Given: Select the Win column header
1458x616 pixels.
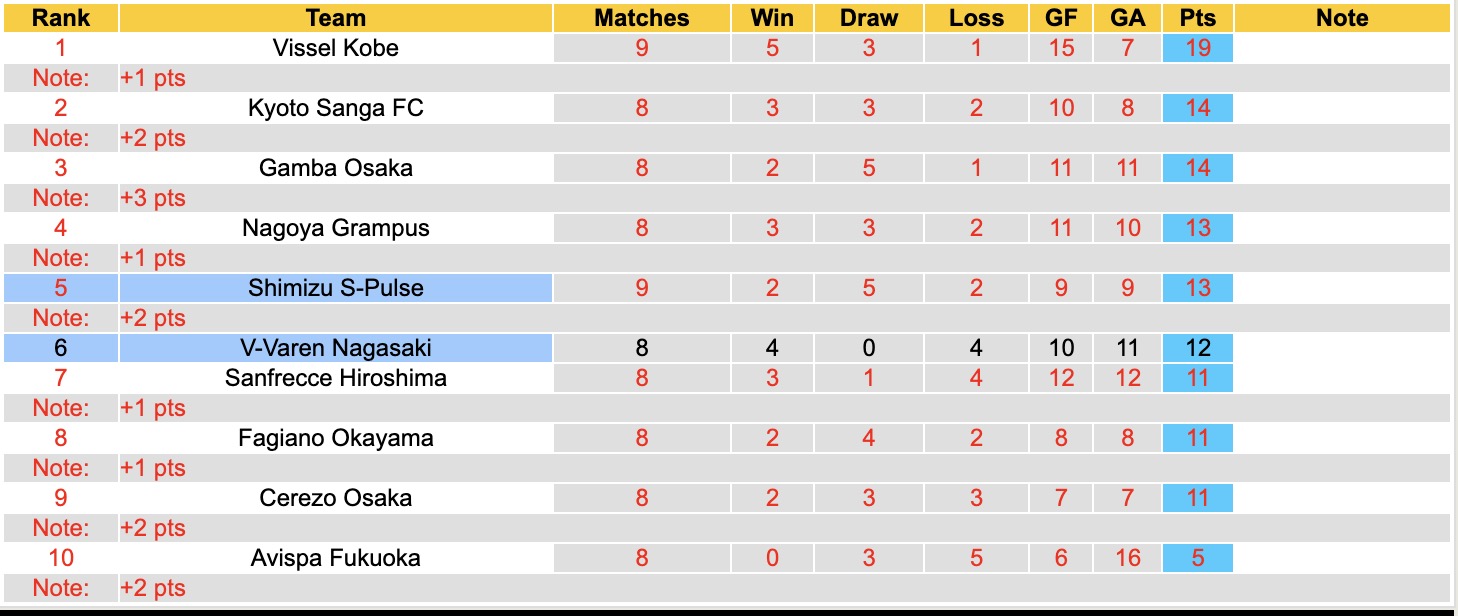Looking at the screenshot, I should click(x=772, y=18).
